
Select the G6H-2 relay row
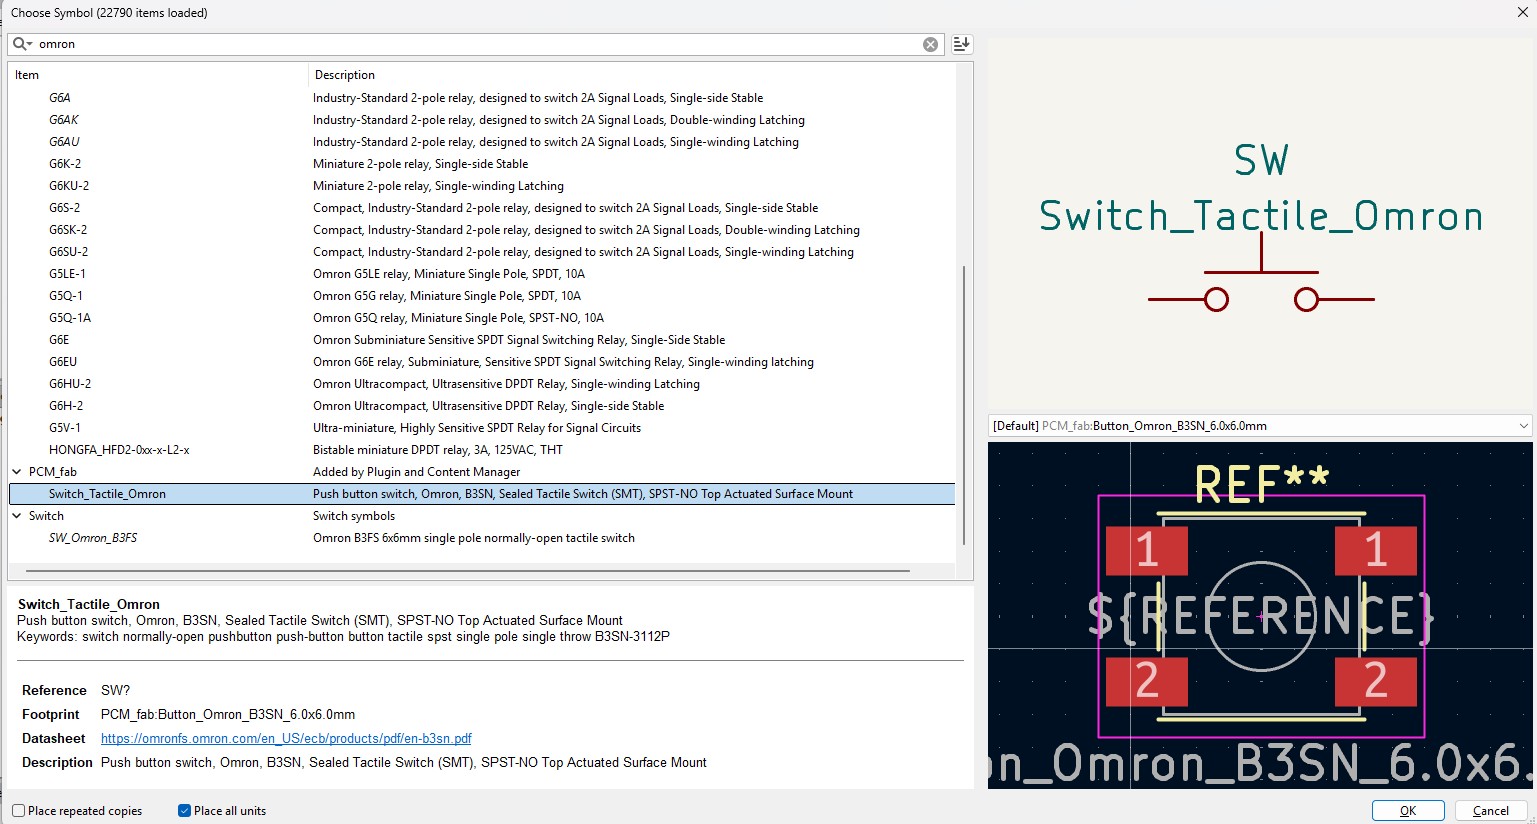coord(482,406)
